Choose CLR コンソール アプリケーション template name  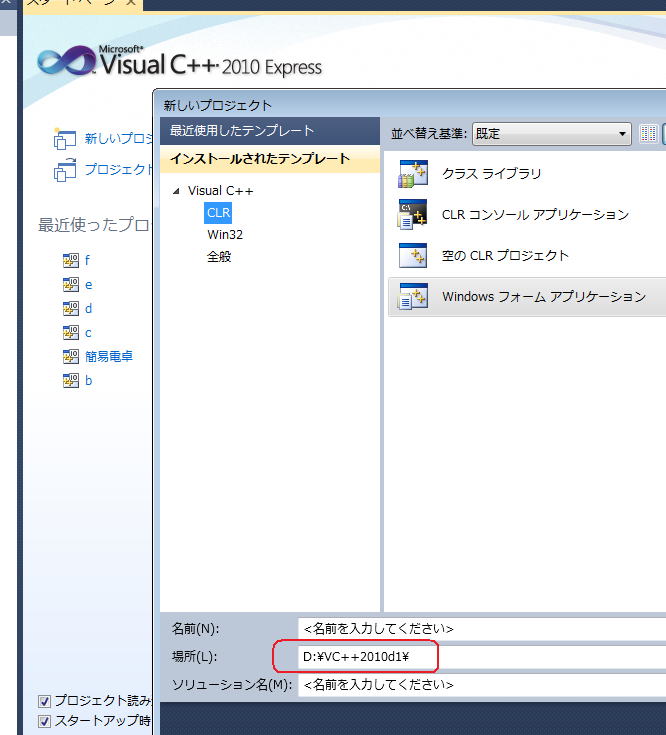point(535,215)
